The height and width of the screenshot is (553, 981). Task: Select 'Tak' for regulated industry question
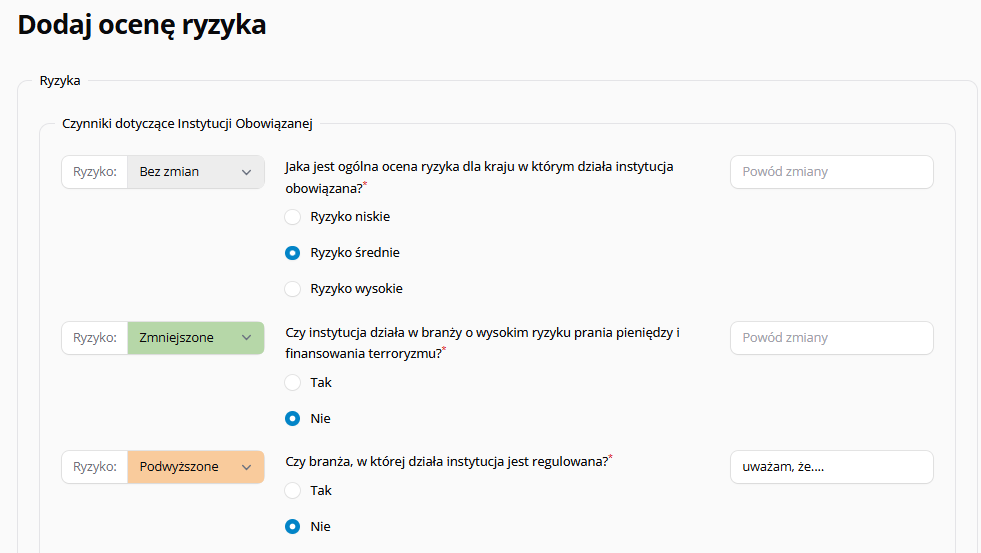[x=292, y=491]
